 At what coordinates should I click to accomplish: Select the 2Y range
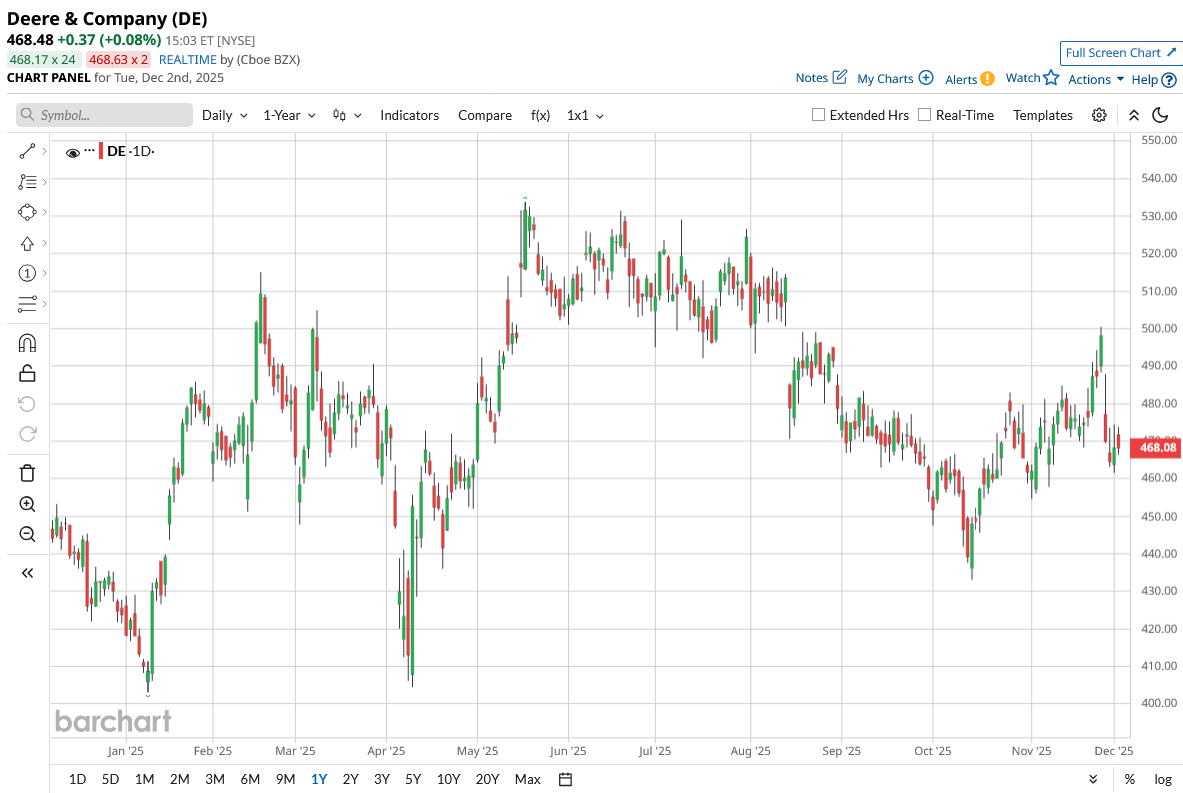tap(351, 779)
